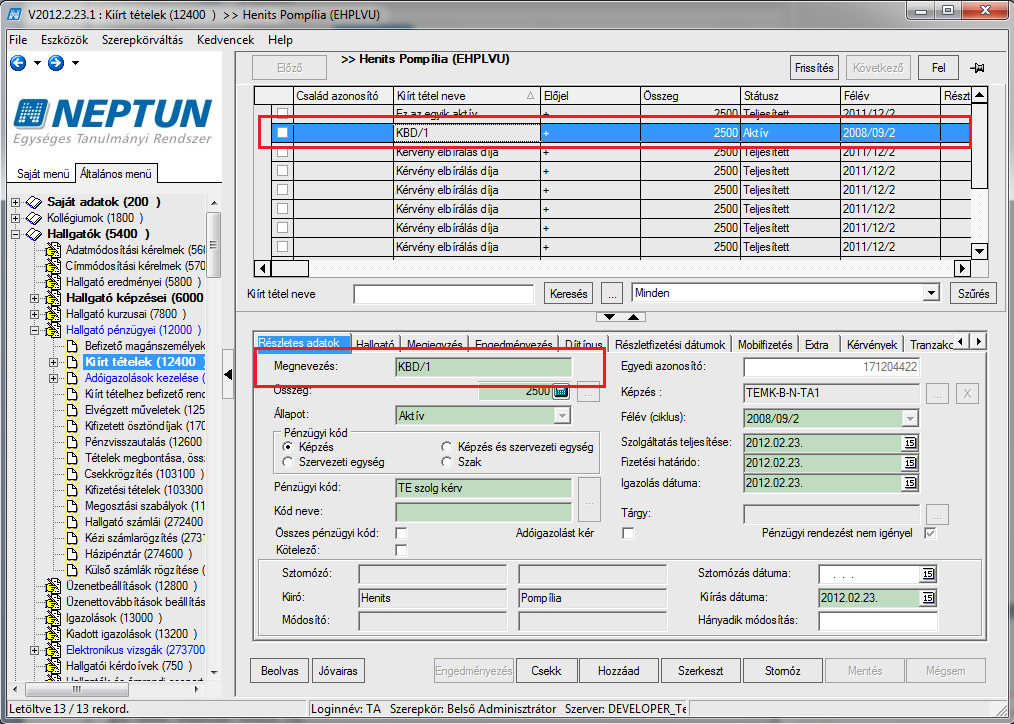Click the Hallgatók book icon
The height and width of the screenshot is (724, 1014).
click(34, 234)
